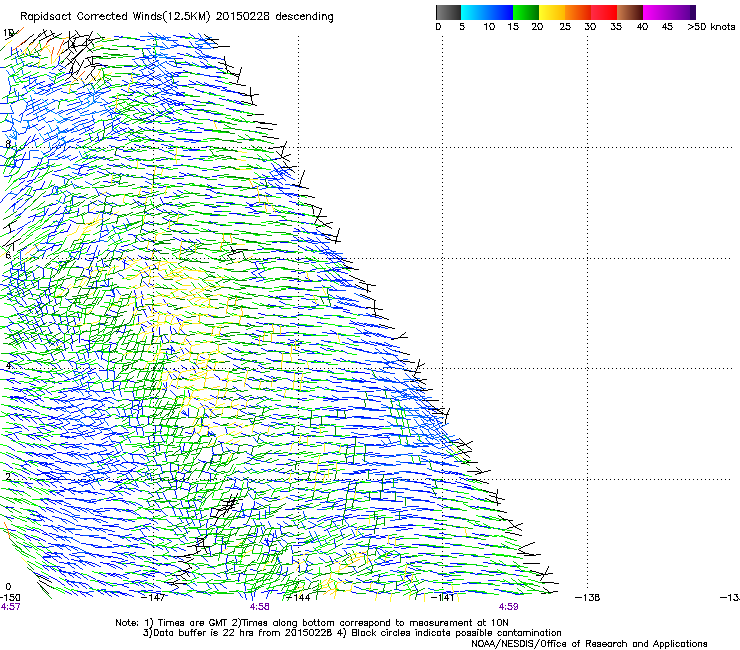The height and width of the screenshot is (650, 740).
Task: Click the blue 10-15 knots color swatch
Action: point(499,12)
